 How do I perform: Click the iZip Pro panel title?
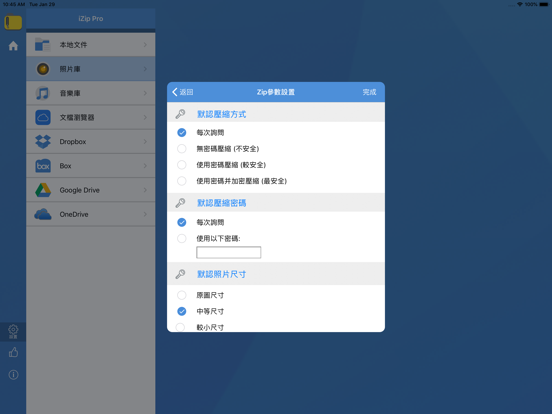pos(91,19)
